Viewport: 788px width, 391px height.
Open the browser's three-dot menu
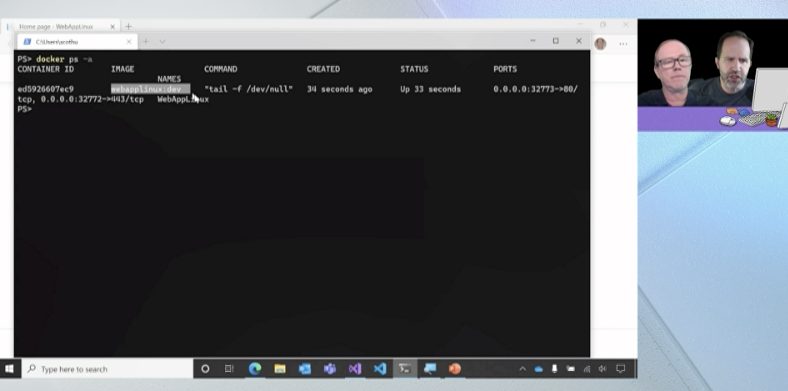[x=623, y=44]
